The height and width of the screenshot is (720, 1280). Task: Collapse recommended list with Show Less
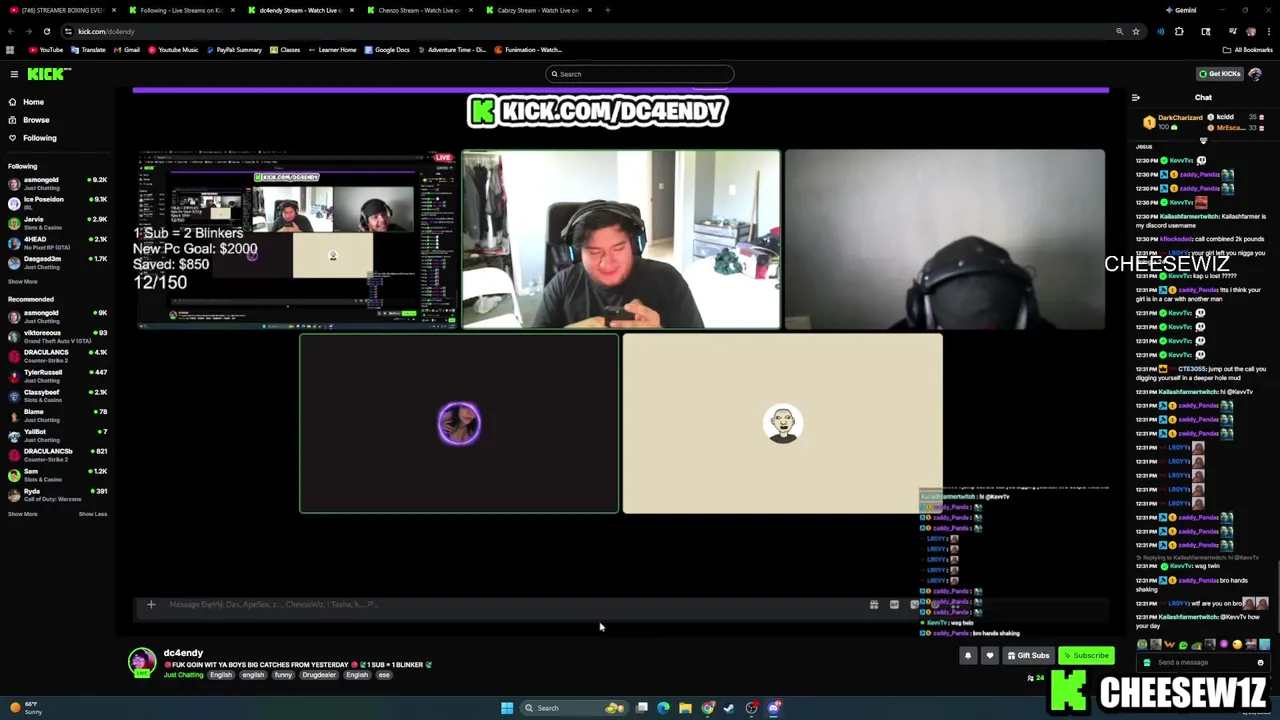(x=93, y=514)
